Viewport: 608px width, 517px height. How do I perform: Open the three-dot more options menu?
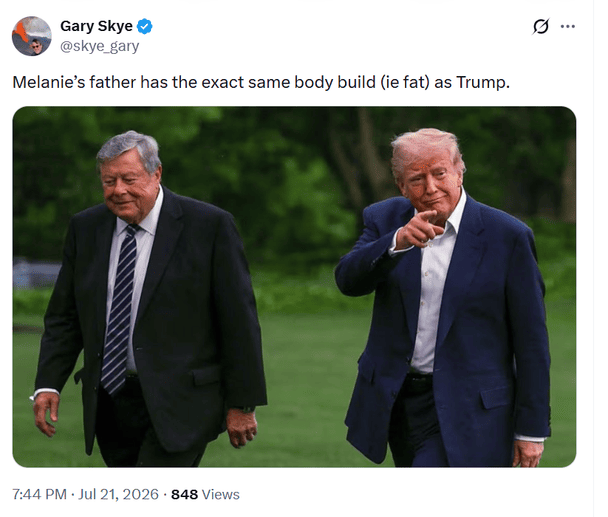pos(568,26)
